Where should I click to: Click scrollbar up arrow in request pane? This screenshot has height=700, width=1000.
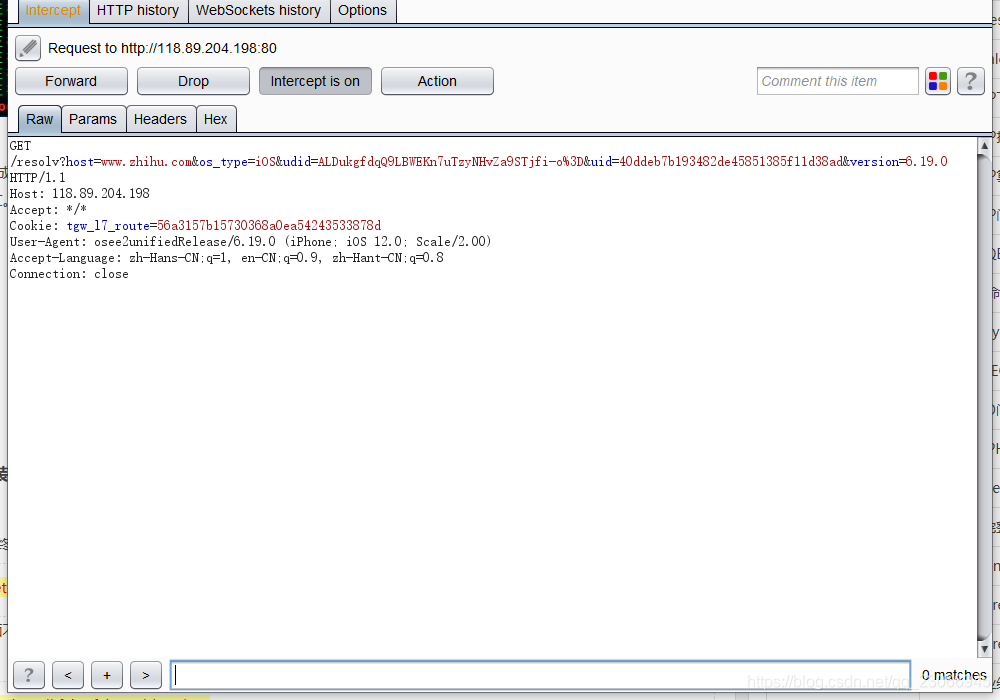click(984, 146)
